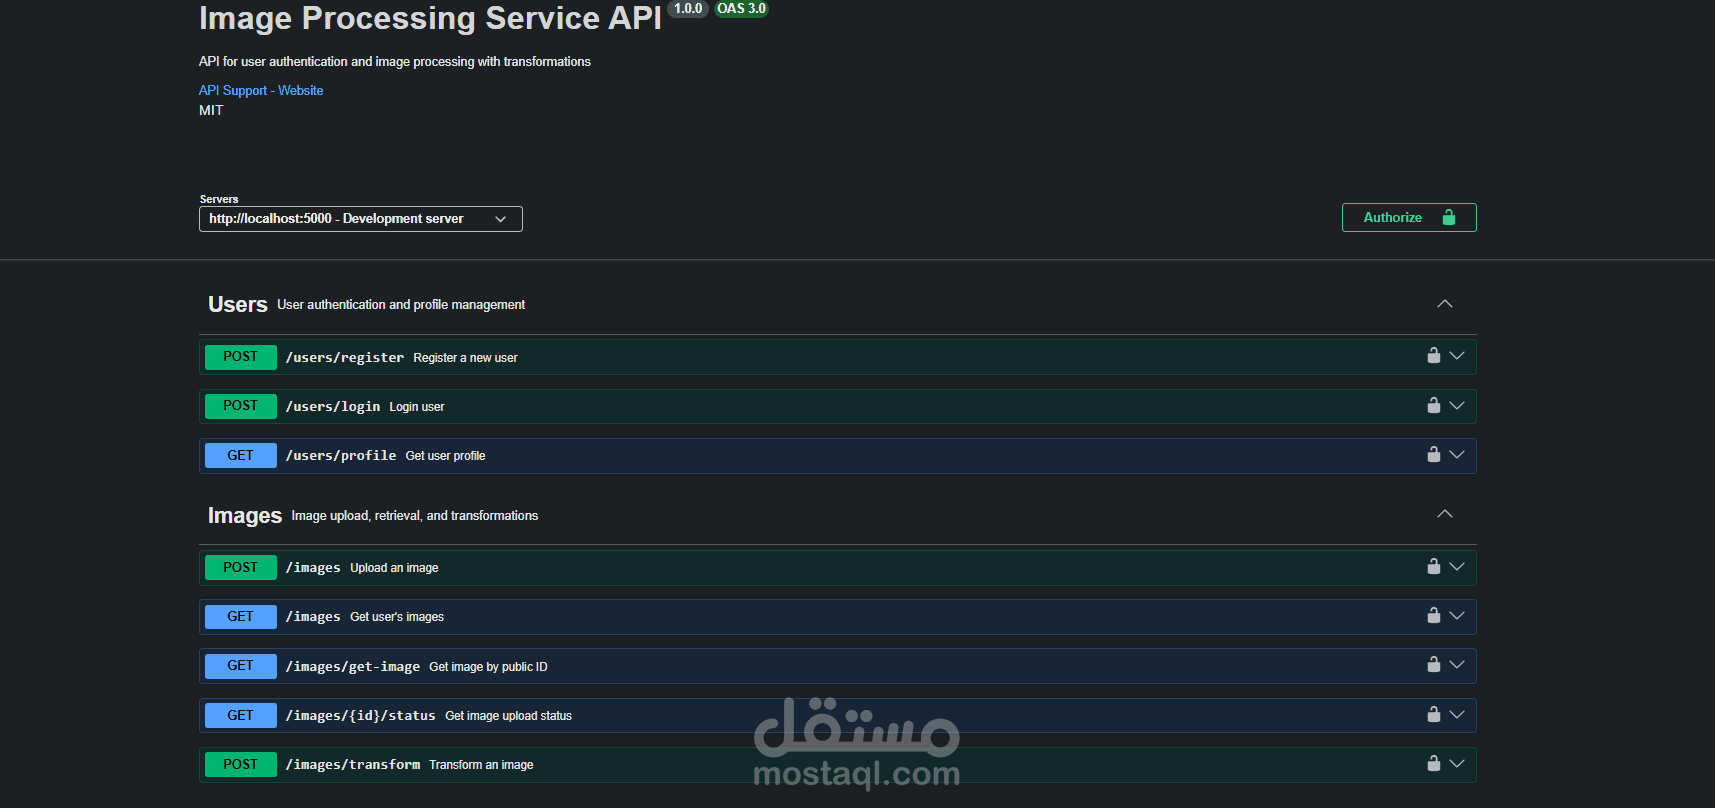Click the 1.0.0 version badge
1715x808 pixels.
pos(688,9)
